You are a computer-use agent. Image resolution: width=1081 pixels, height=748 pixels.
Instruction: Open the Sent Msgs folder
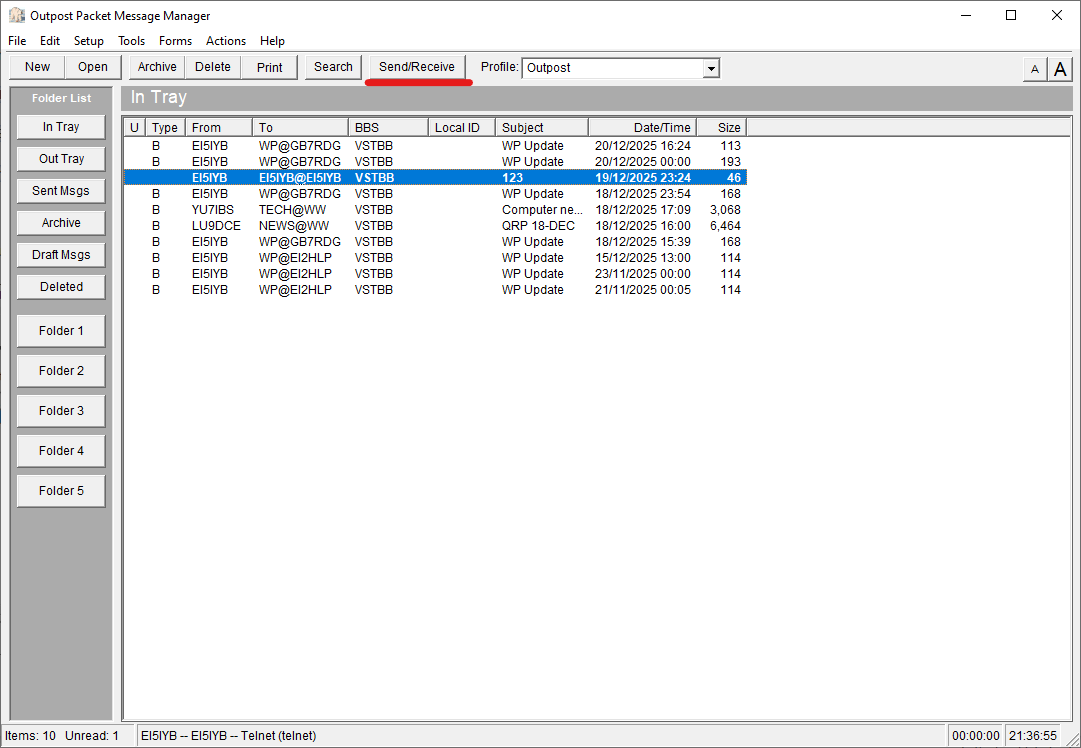click(x=61, y=191)
